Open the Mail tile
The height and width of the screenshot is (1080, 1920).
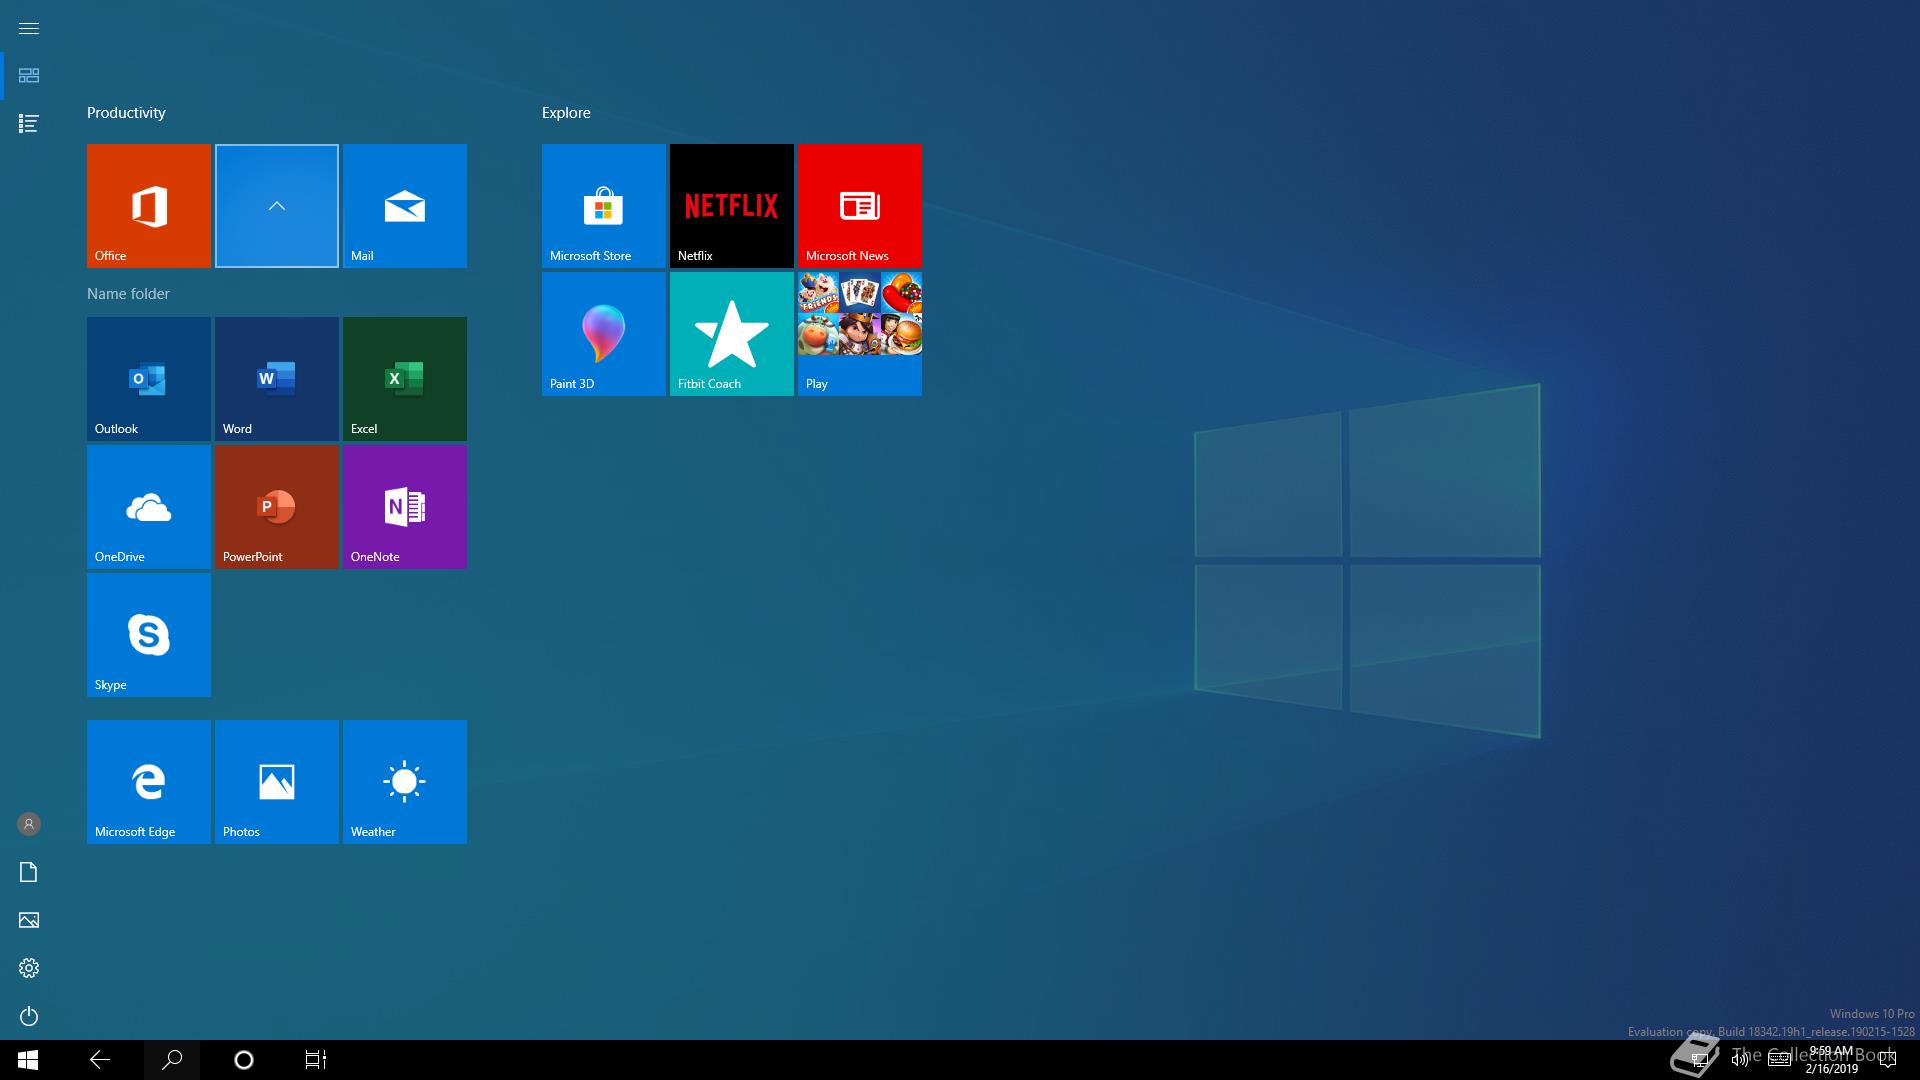point(405,206)
